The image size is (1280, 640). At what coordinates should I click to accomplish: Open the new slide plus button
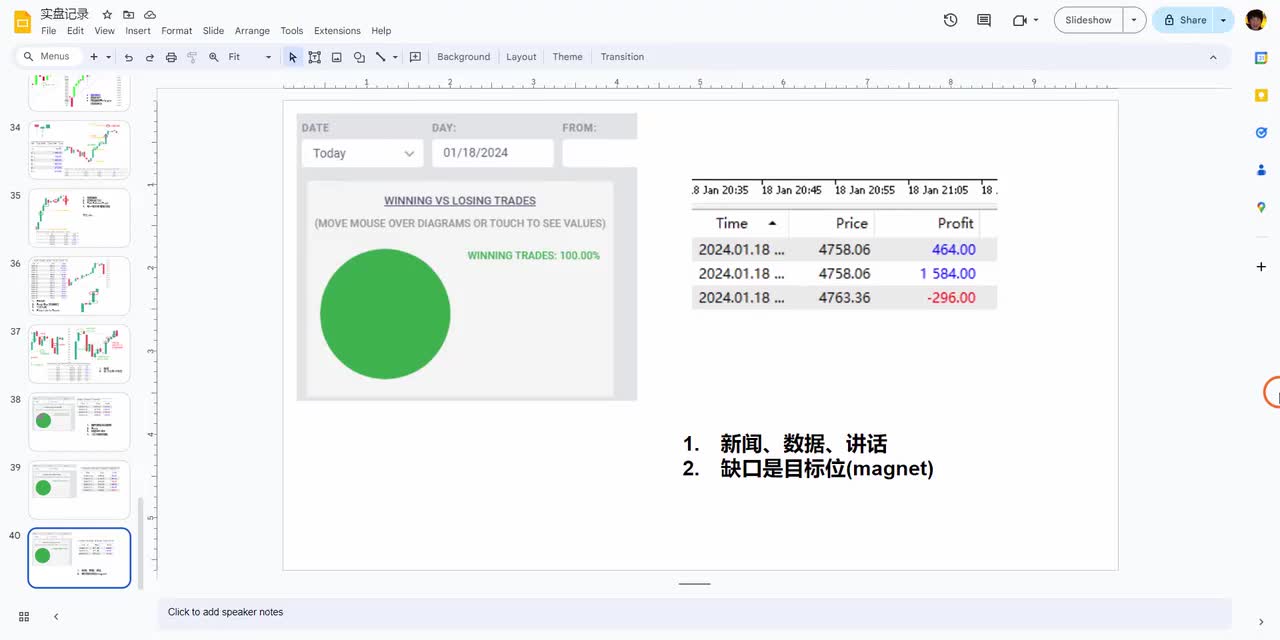tap(94, 57)
